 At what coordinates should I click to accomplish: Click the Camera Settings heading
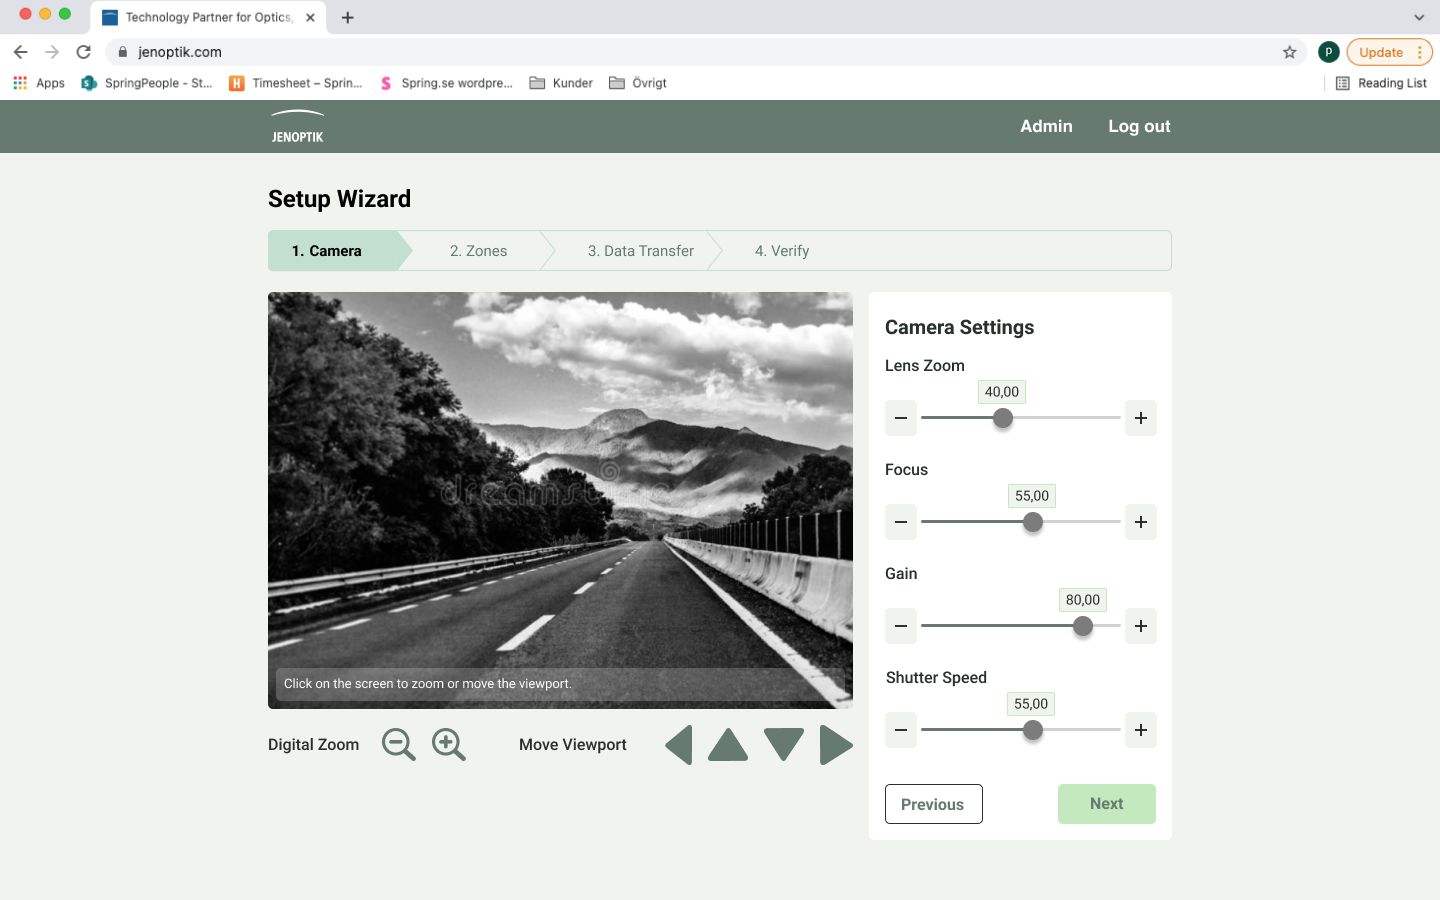pos(960,327)
